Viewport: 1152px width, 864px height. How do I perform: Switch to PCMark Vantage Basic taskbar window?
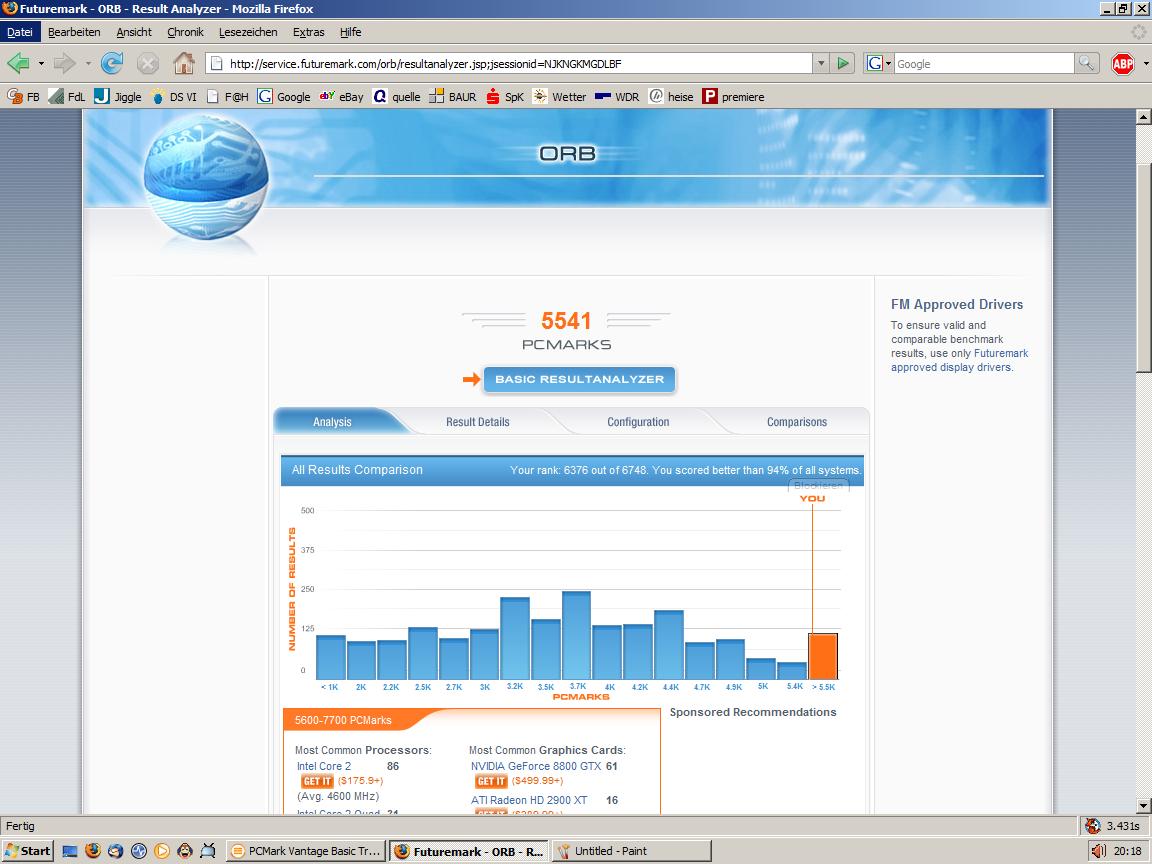(x=305, y=851)
